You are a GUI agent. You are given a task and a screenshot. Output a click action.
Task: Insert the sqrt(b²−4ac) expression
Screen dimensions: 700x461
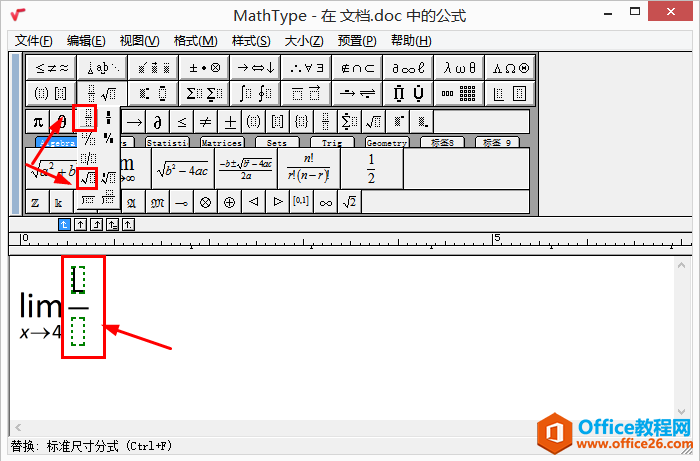tap(183, 169)
